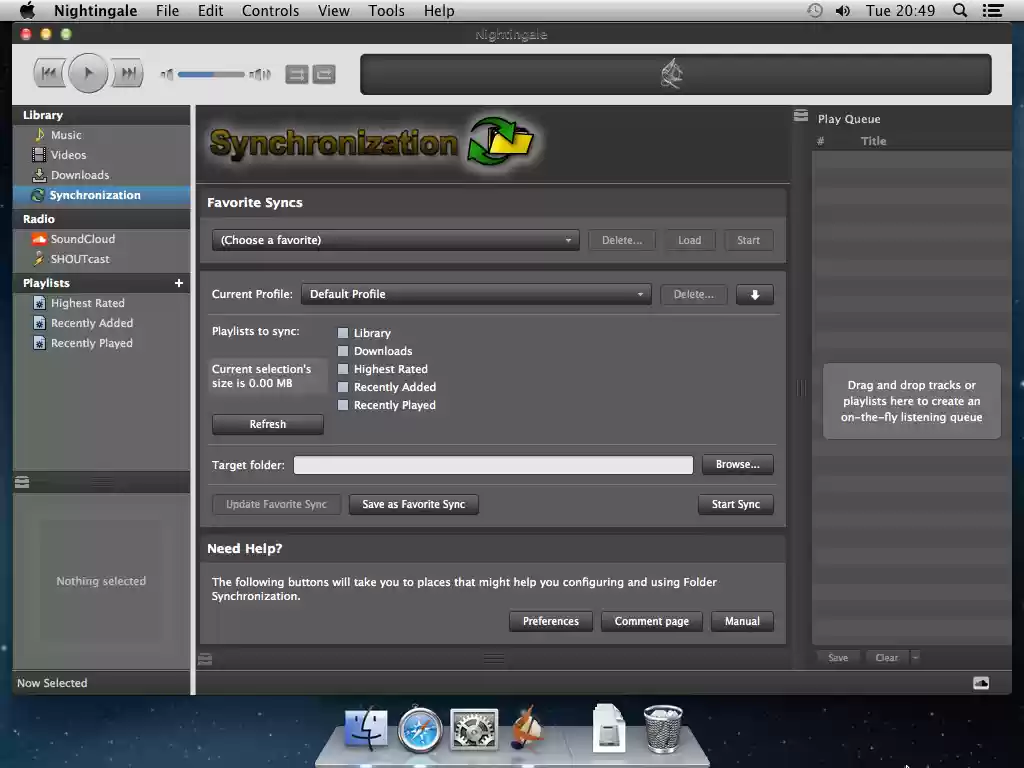Create a new playlist with the + icon
This screenshot has width=1024, height=768.
178,283
